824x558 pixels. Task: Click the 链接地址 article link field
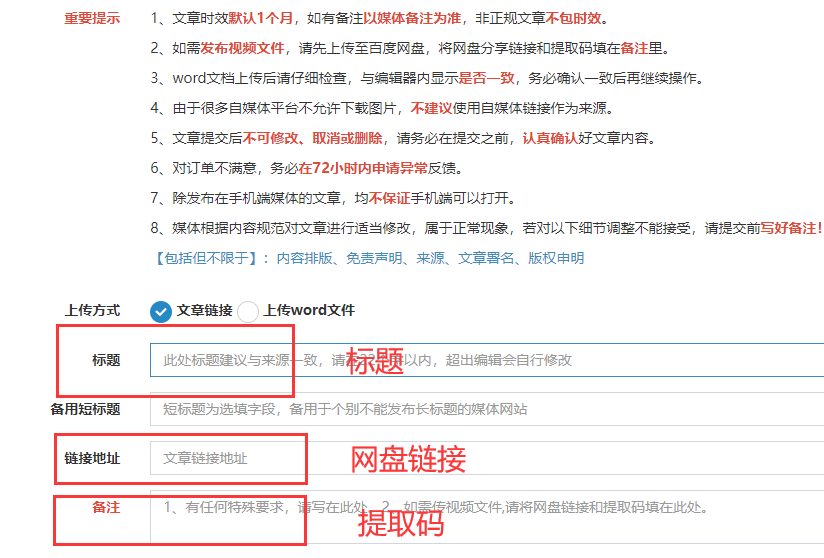(480, 458)
